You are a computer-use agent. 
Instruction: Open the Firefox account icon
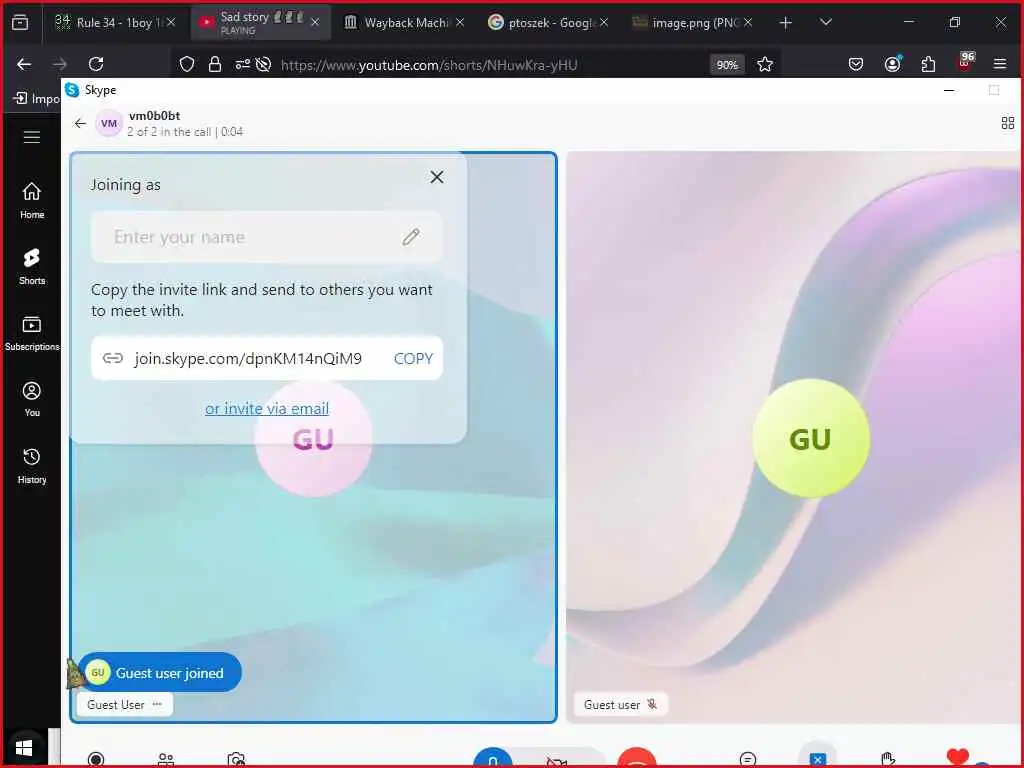click(x=892, y=63)
